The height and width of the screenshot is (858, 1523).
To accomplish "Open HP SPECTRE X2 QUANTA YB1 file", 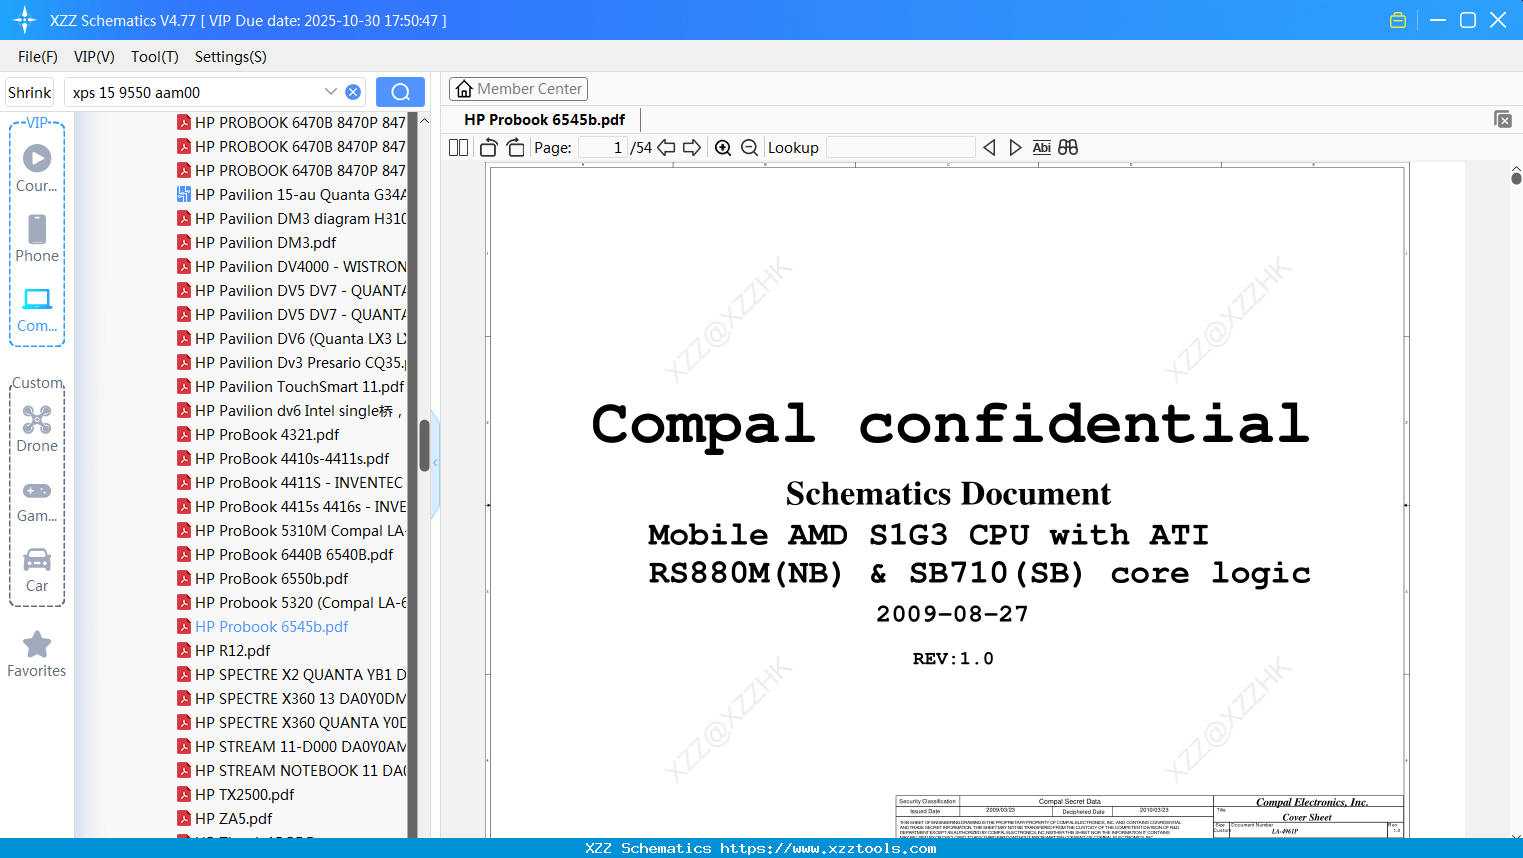I will point(291,674).
